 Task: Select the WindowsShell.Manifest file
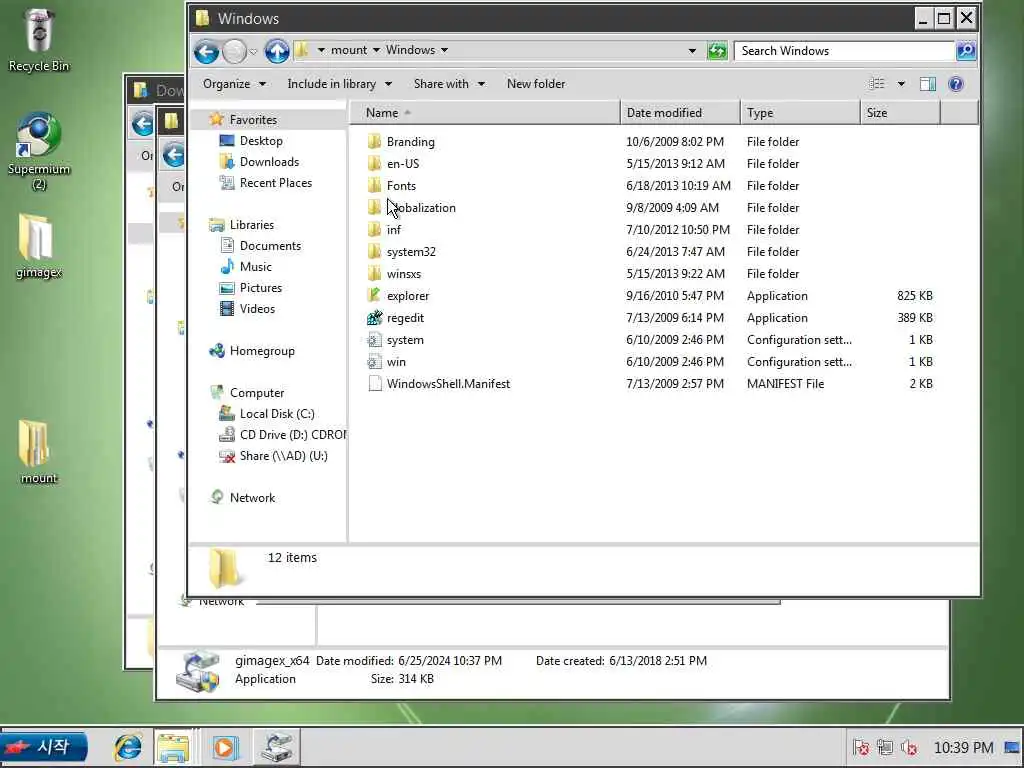[448, 384]
